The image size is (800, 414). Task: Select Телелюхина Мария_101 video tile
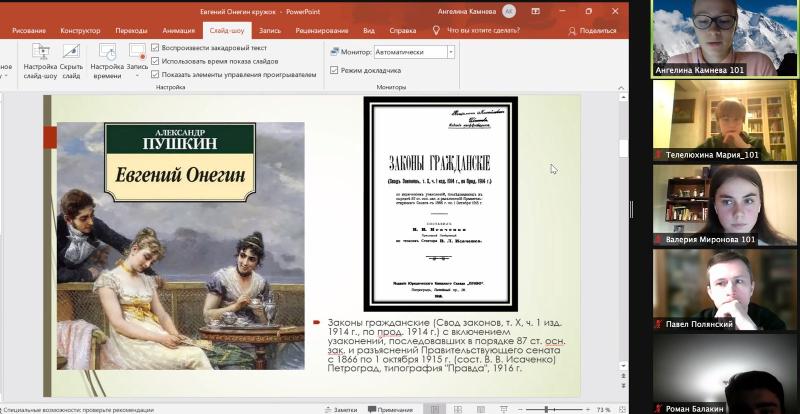pos(724,121)
